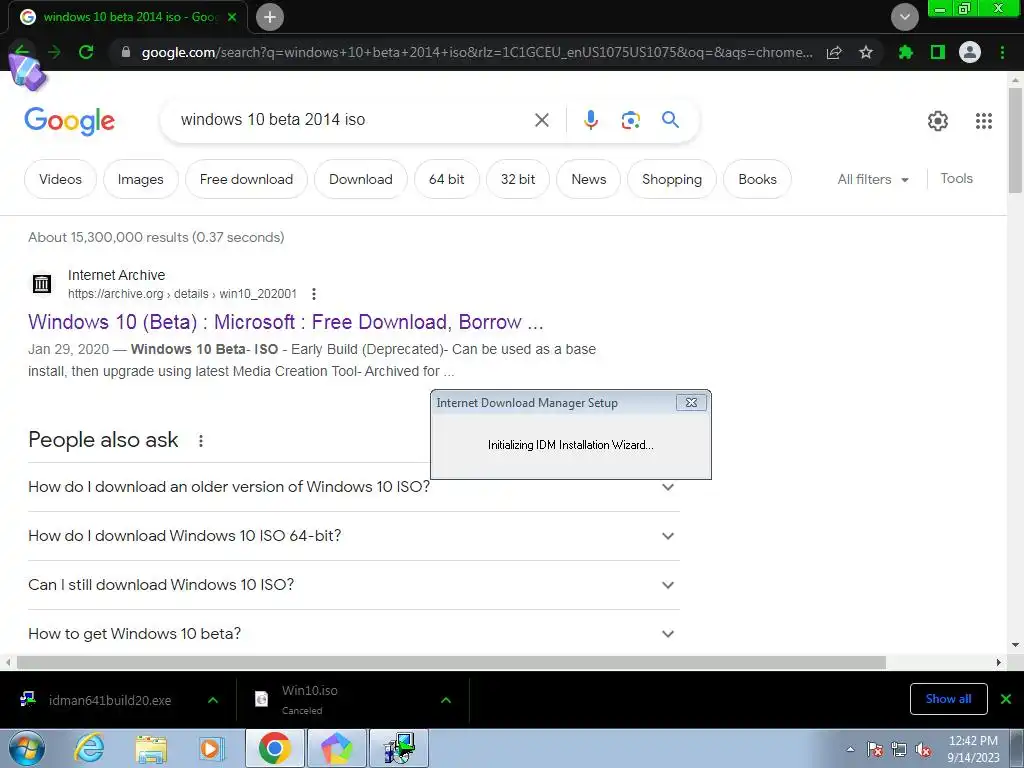This screenshot has height=768, width=1024.
Task: Click the muted volume tray icon
Action: [923, 750]
